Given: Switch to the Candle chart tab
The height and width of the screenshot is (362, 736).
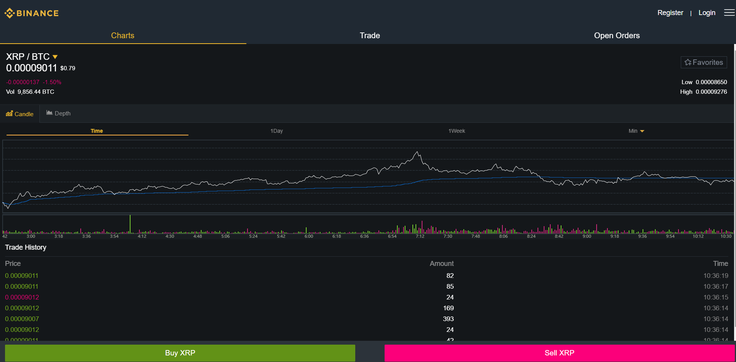Looking at the screenshot, I should [x=20, y=114].
